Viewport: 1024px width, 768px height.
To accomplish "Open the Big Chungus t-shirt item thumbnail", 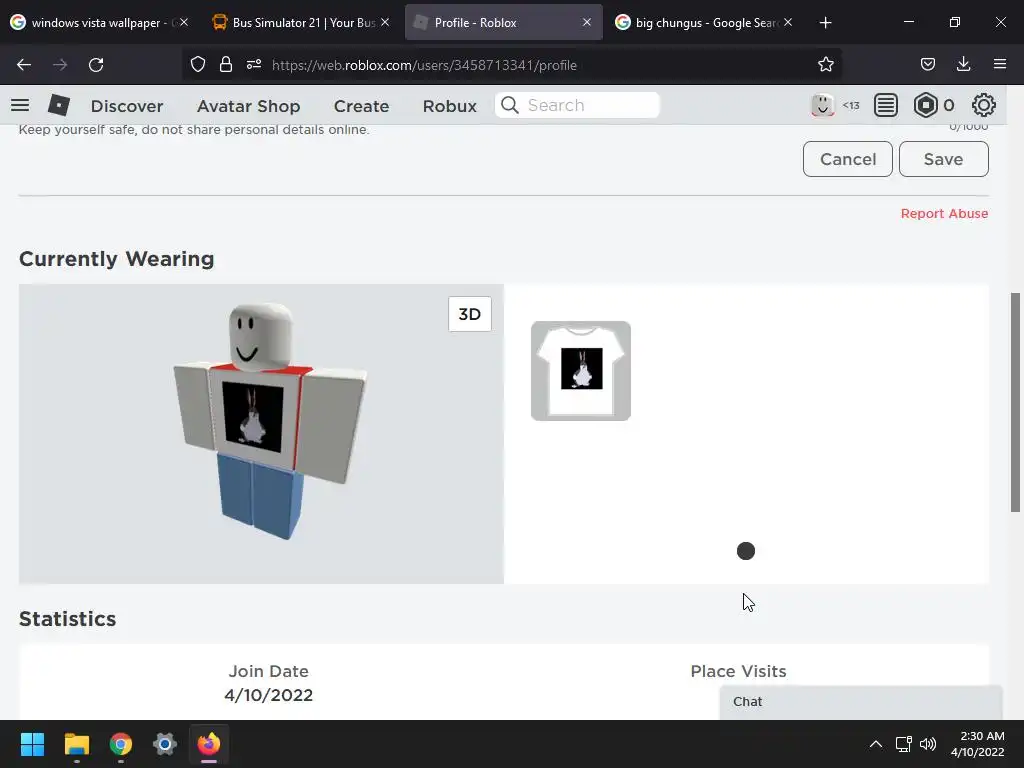I will click(581, 370).
